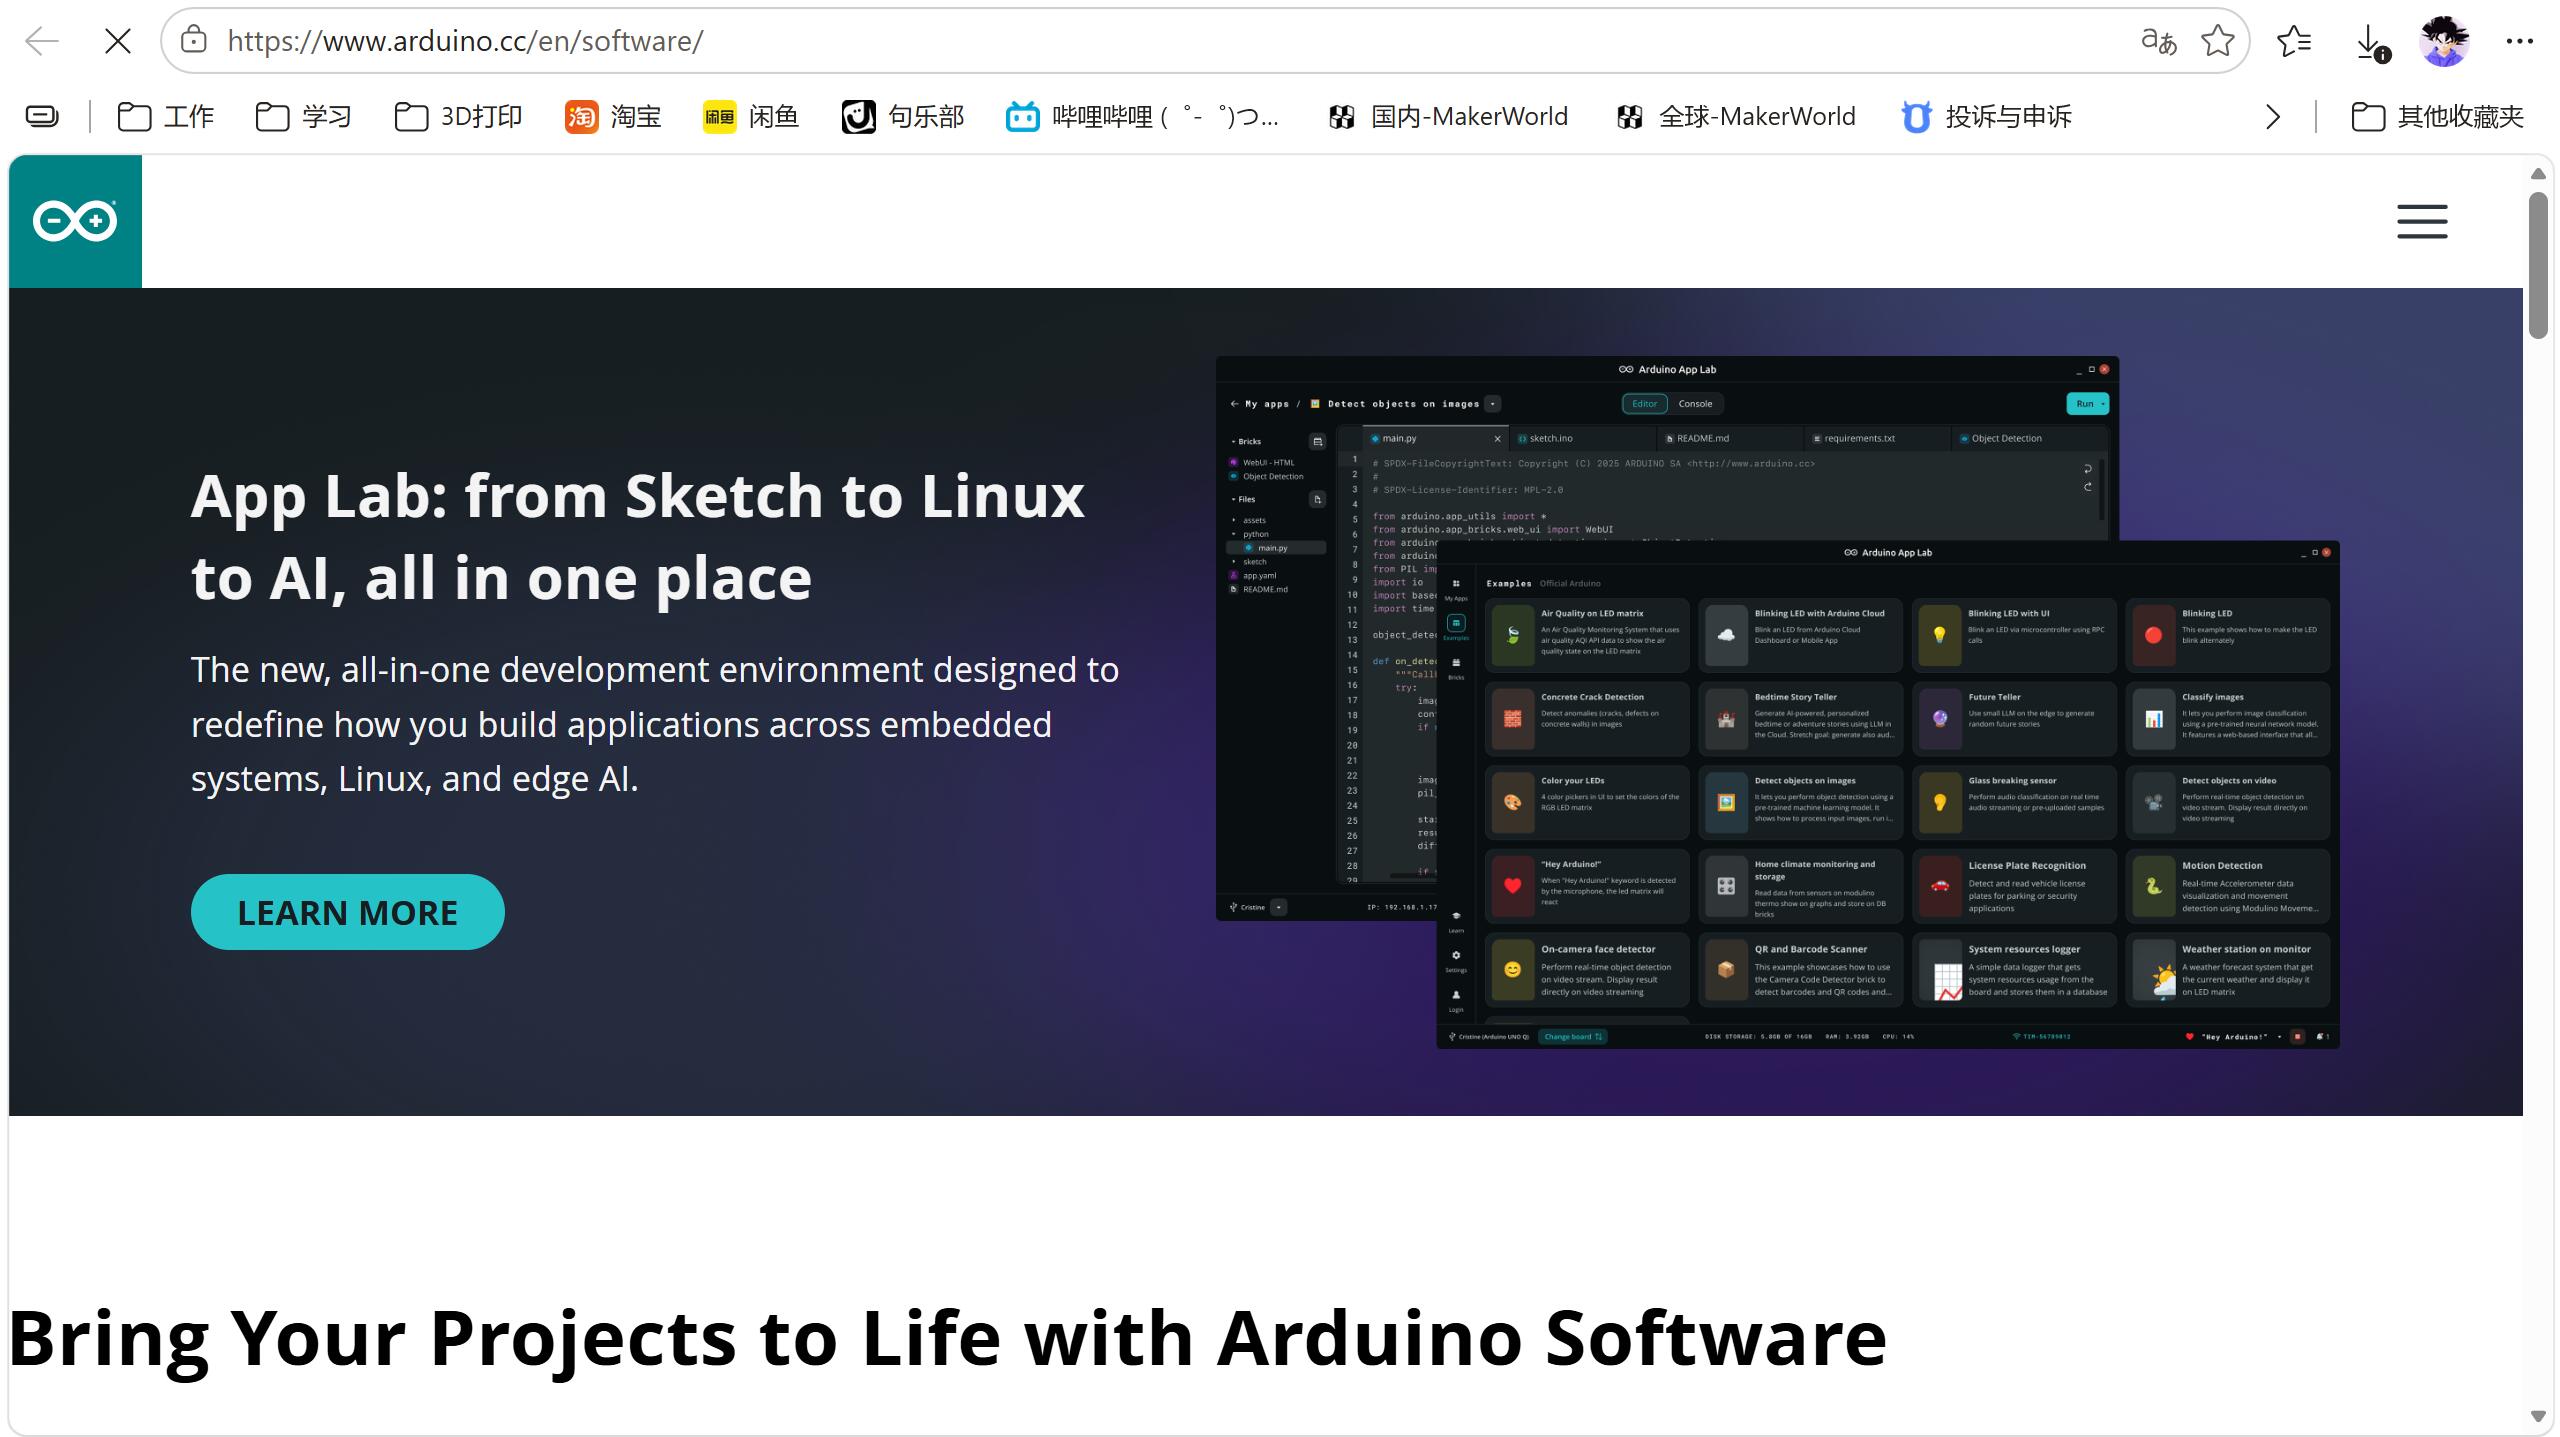Open the 学习 bookmarks folder
Viewport: 2560px width, 1437px height.
[304, 117]
